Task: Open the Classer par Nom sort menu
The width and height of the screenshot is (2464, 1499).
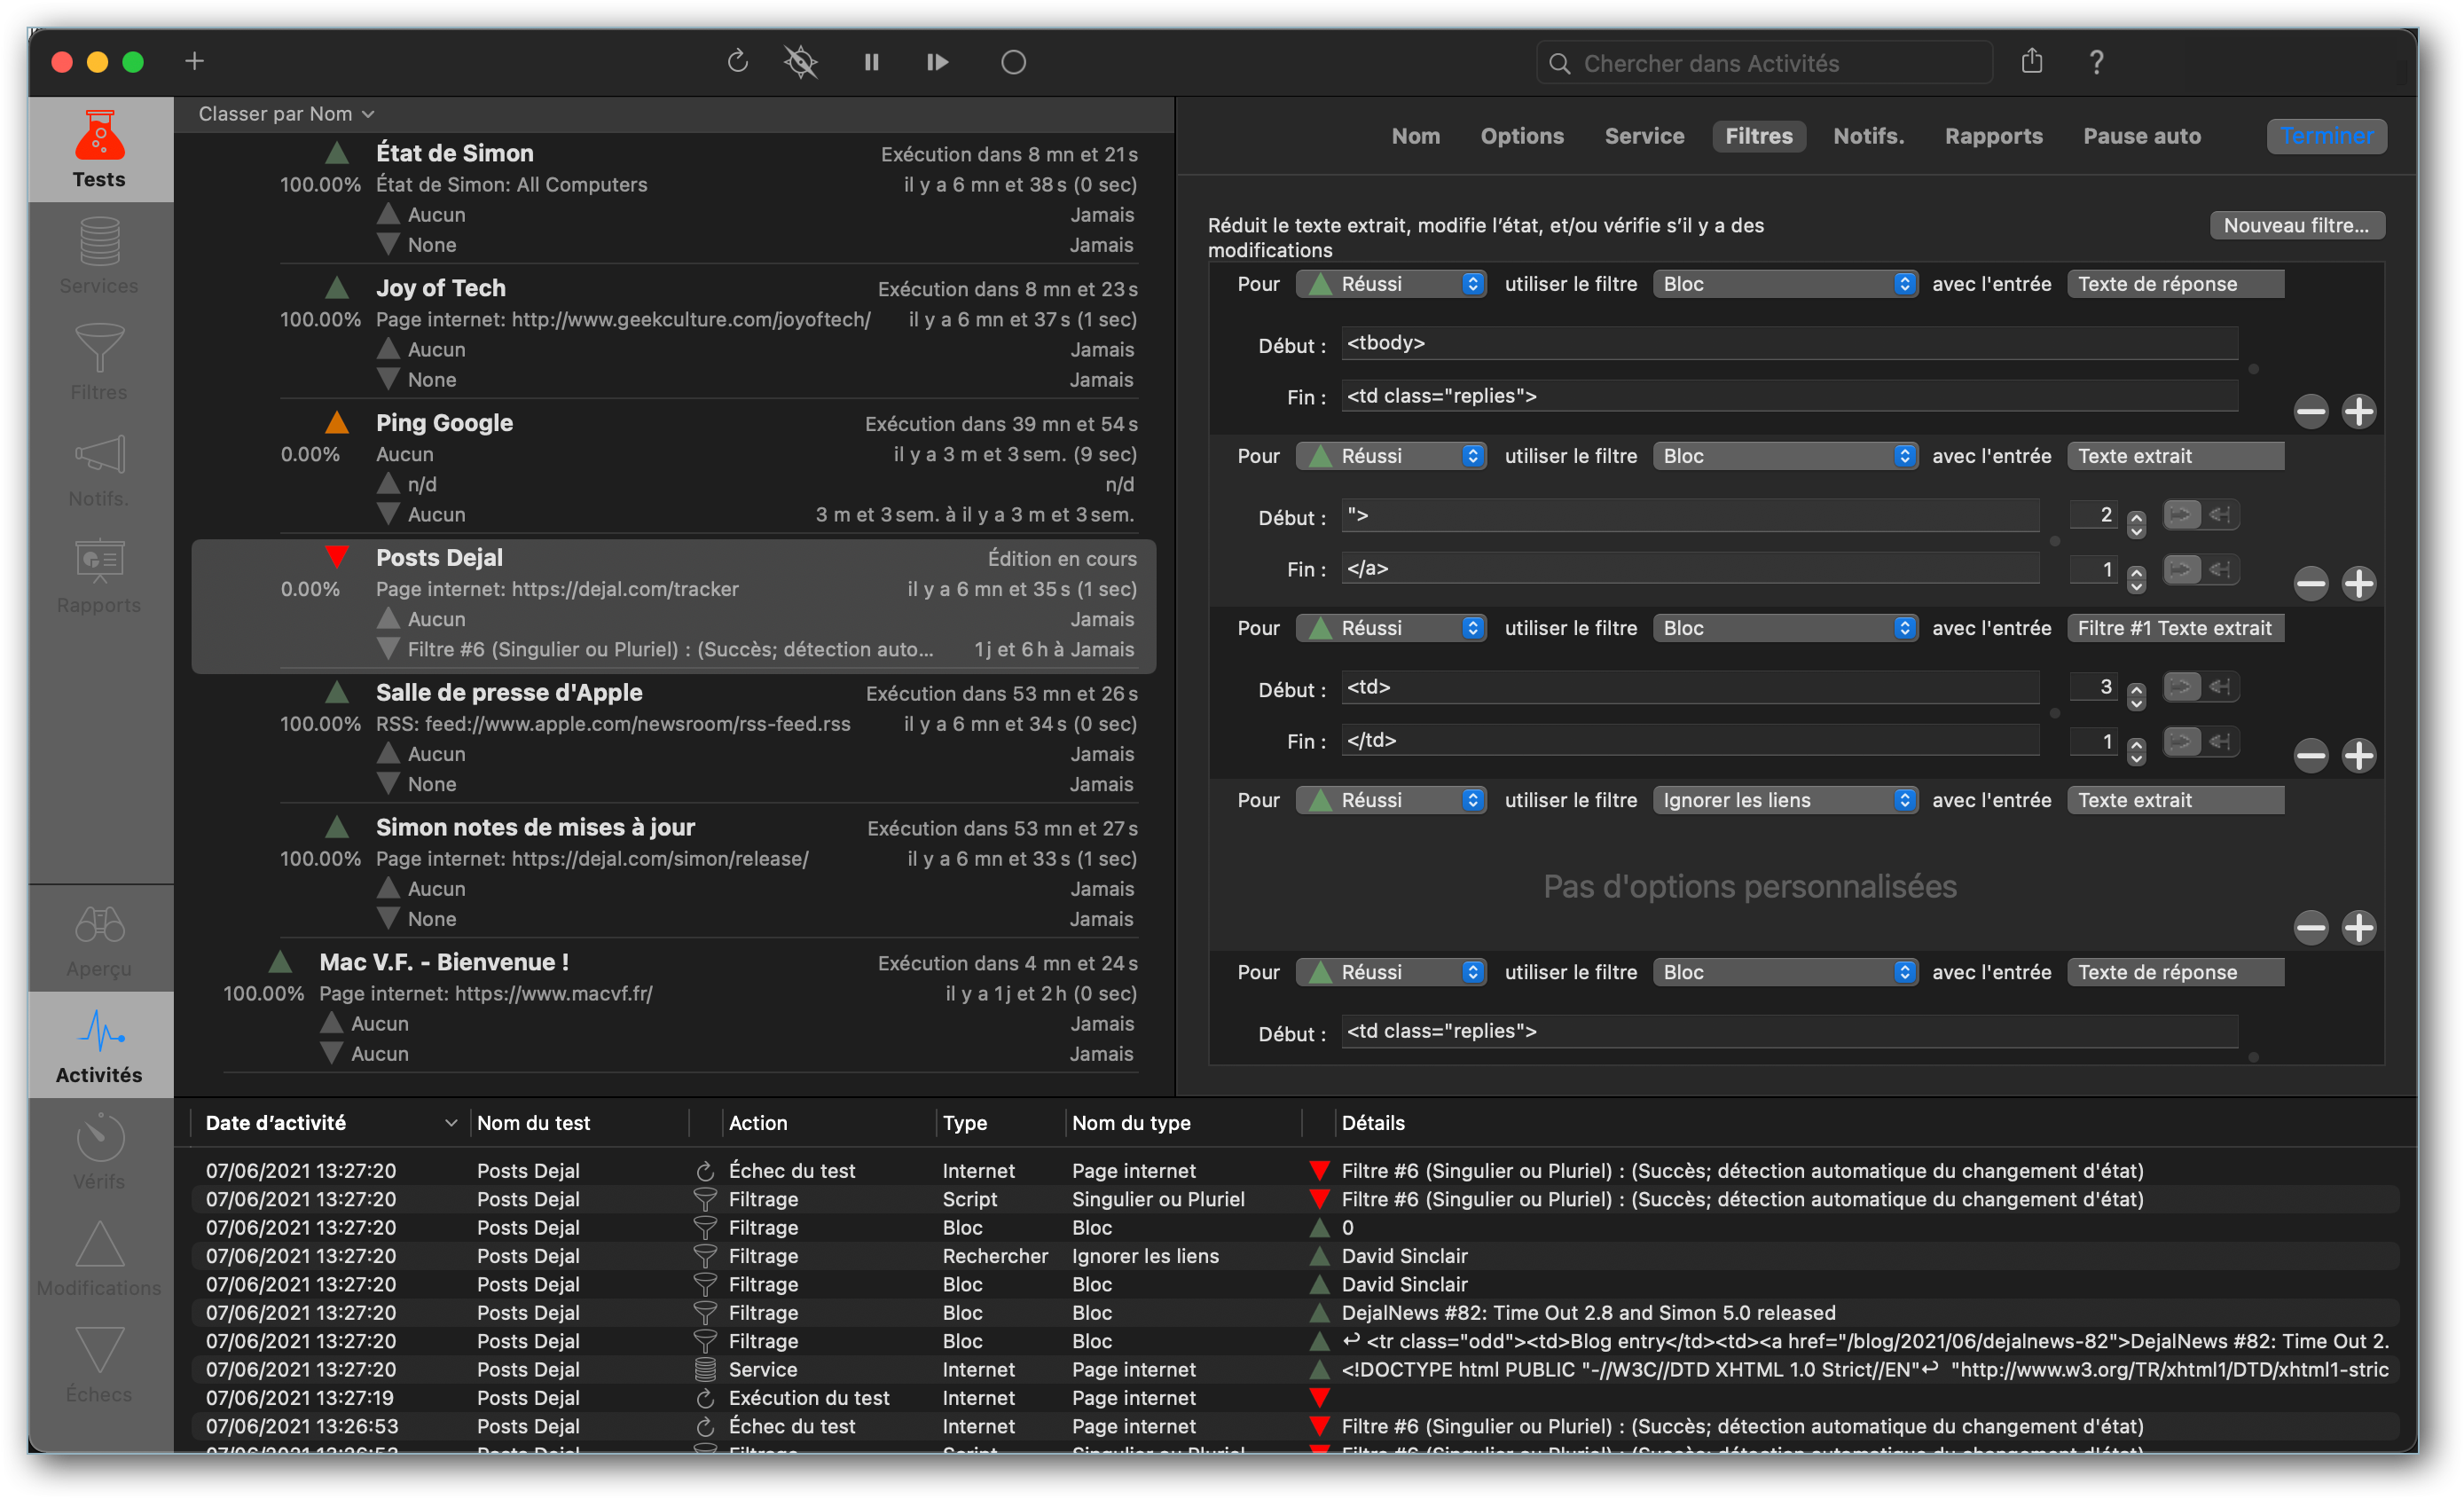Action: pyautogui.click(x=286, y=114)
